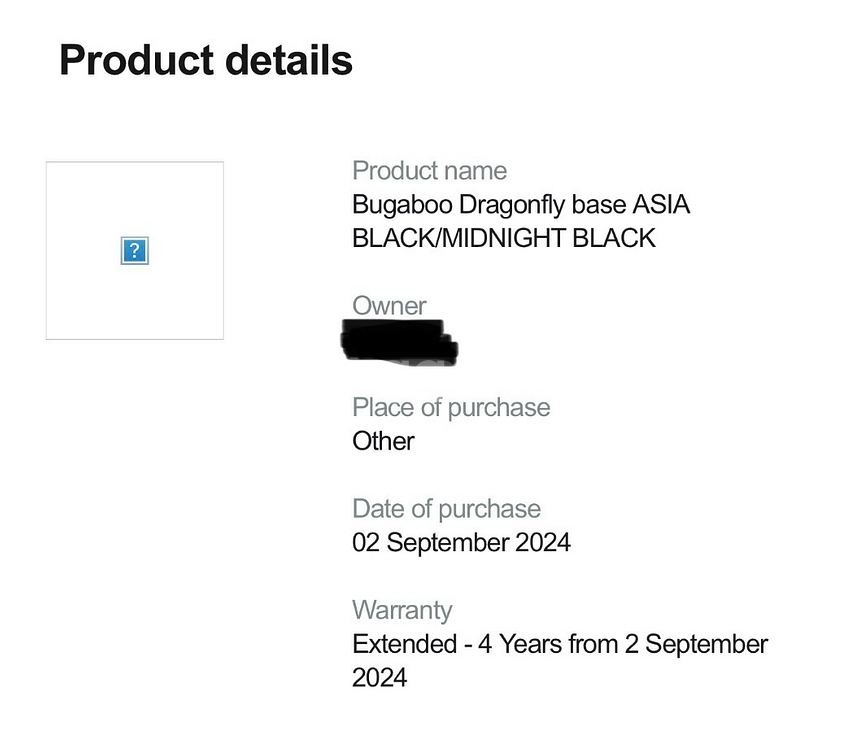Click the Place of purchase label
The width and height of the screenshot is (850, 750).
point(451,408)
